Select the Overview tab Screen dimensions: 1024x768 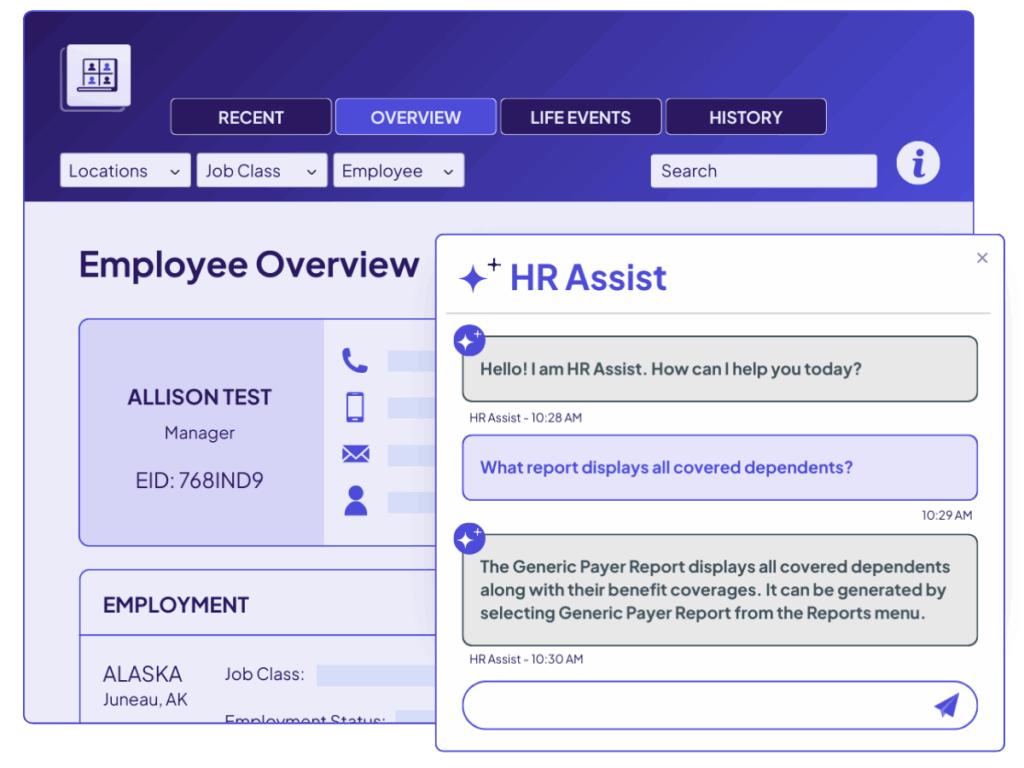pyautogui.click(x=415, y=117)
